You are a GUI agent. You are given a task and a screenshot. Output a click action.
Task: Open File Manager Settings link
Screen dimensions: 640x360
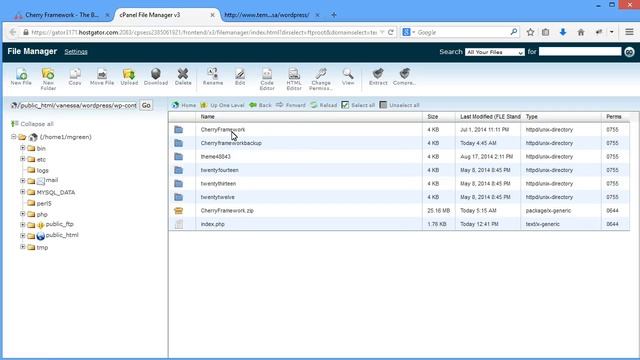[x=76, y=52]
